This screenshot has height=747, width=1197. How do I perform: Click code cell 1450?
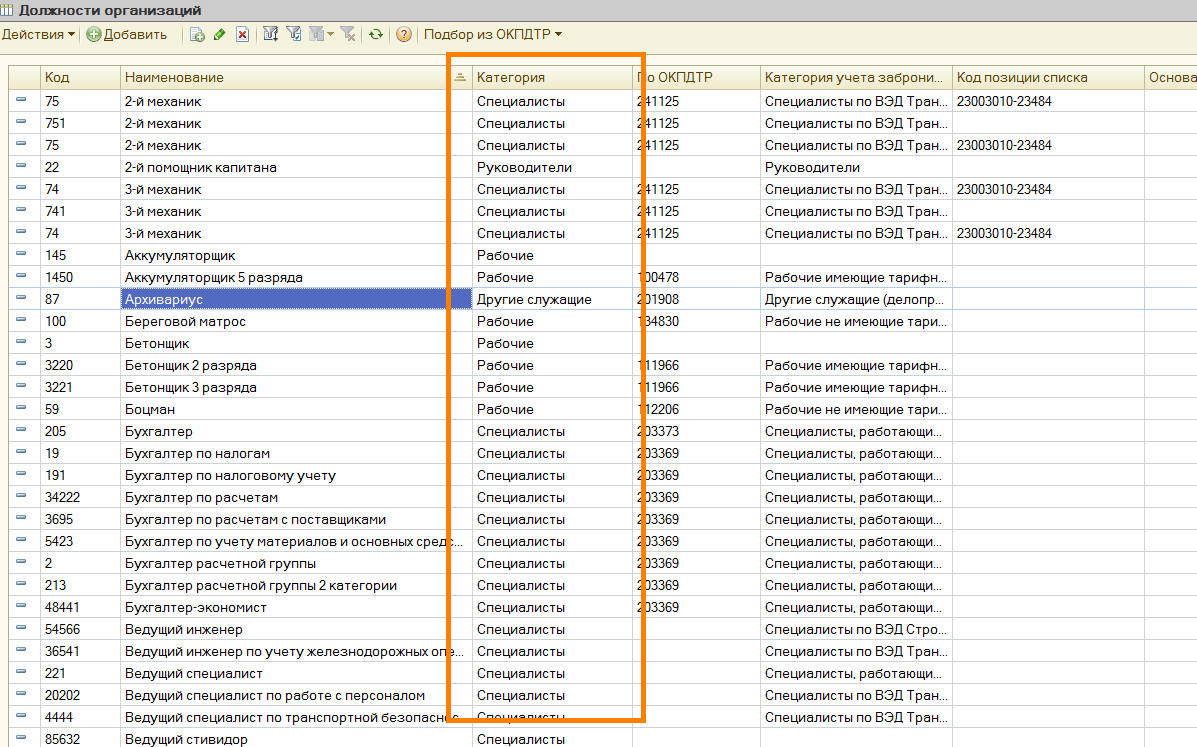click(79, 277)
